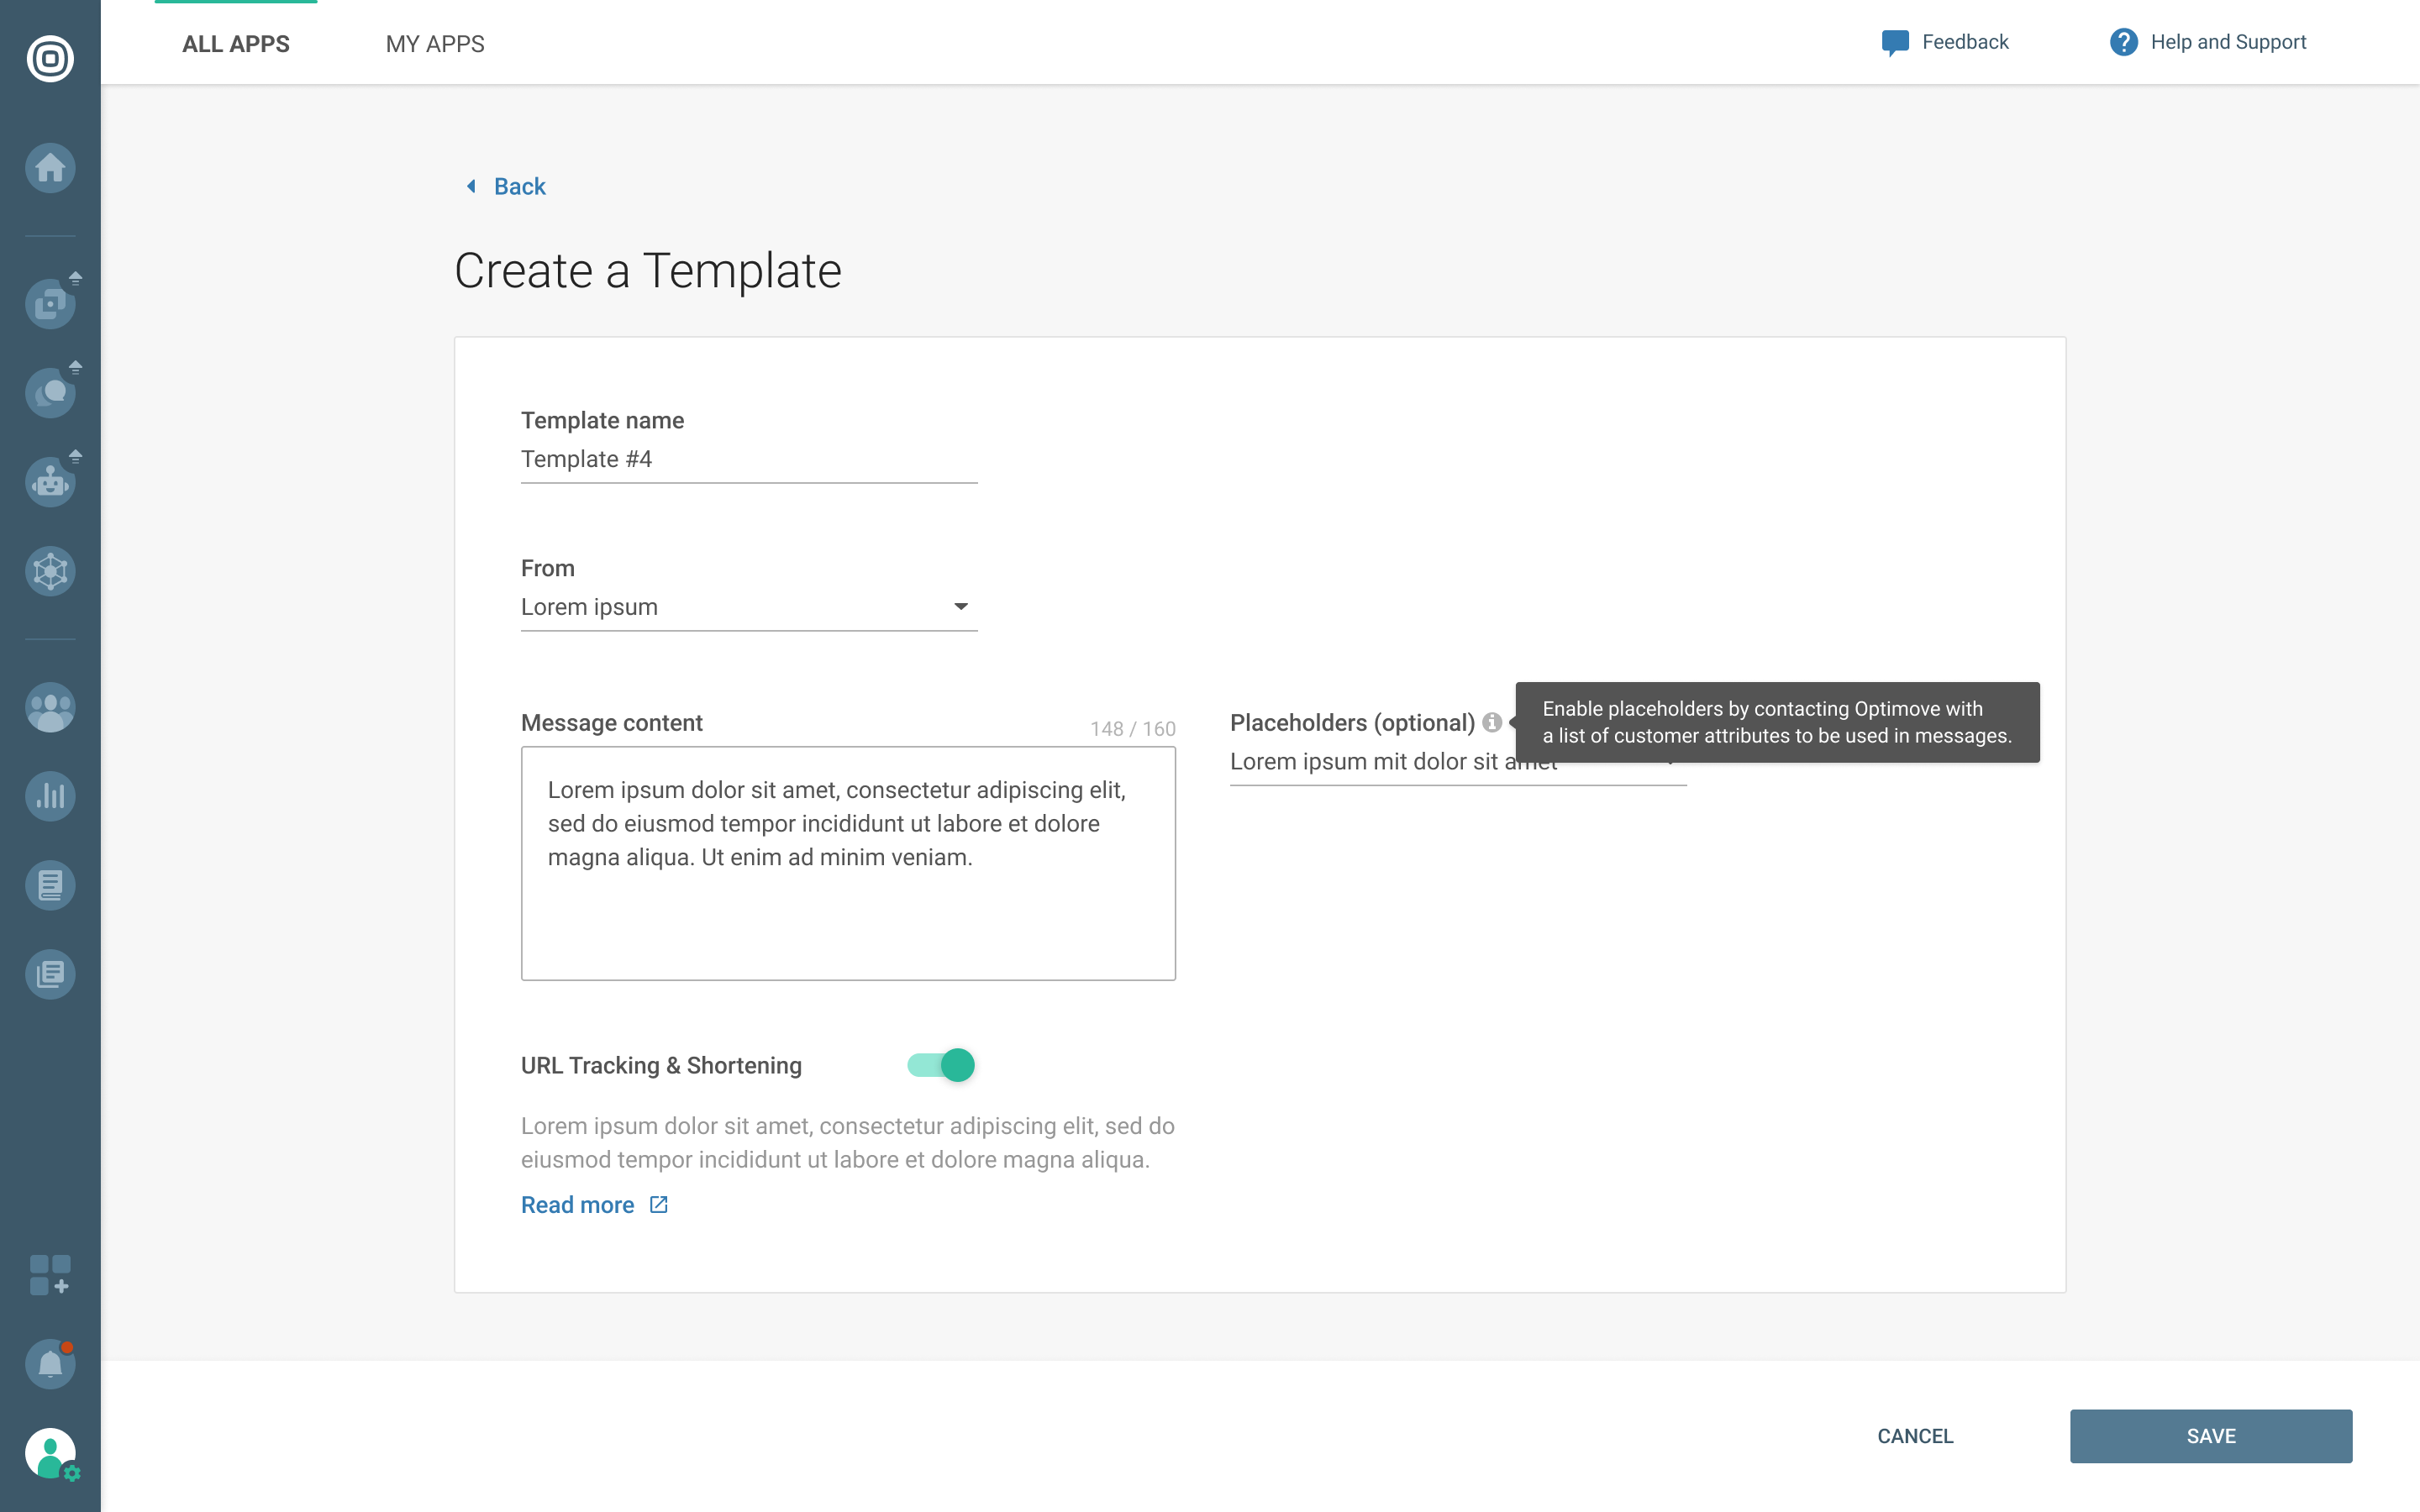The width and height of the screenshot is (2420, 1512).
Task: Click the home icon in sidebar
Action: 50,168
